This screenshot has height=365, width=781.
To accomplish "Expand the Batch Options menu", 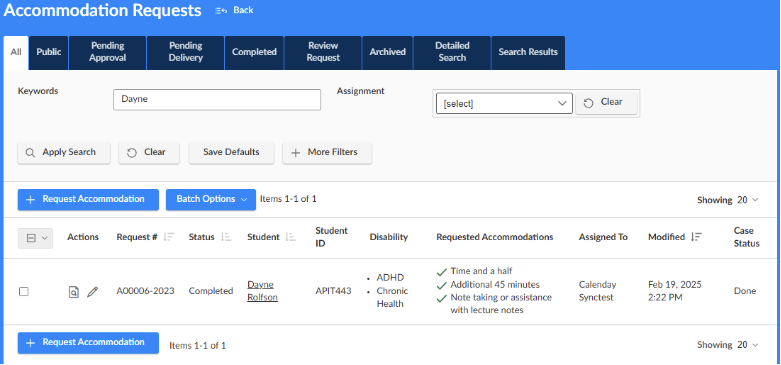I will tap(211, 199).
